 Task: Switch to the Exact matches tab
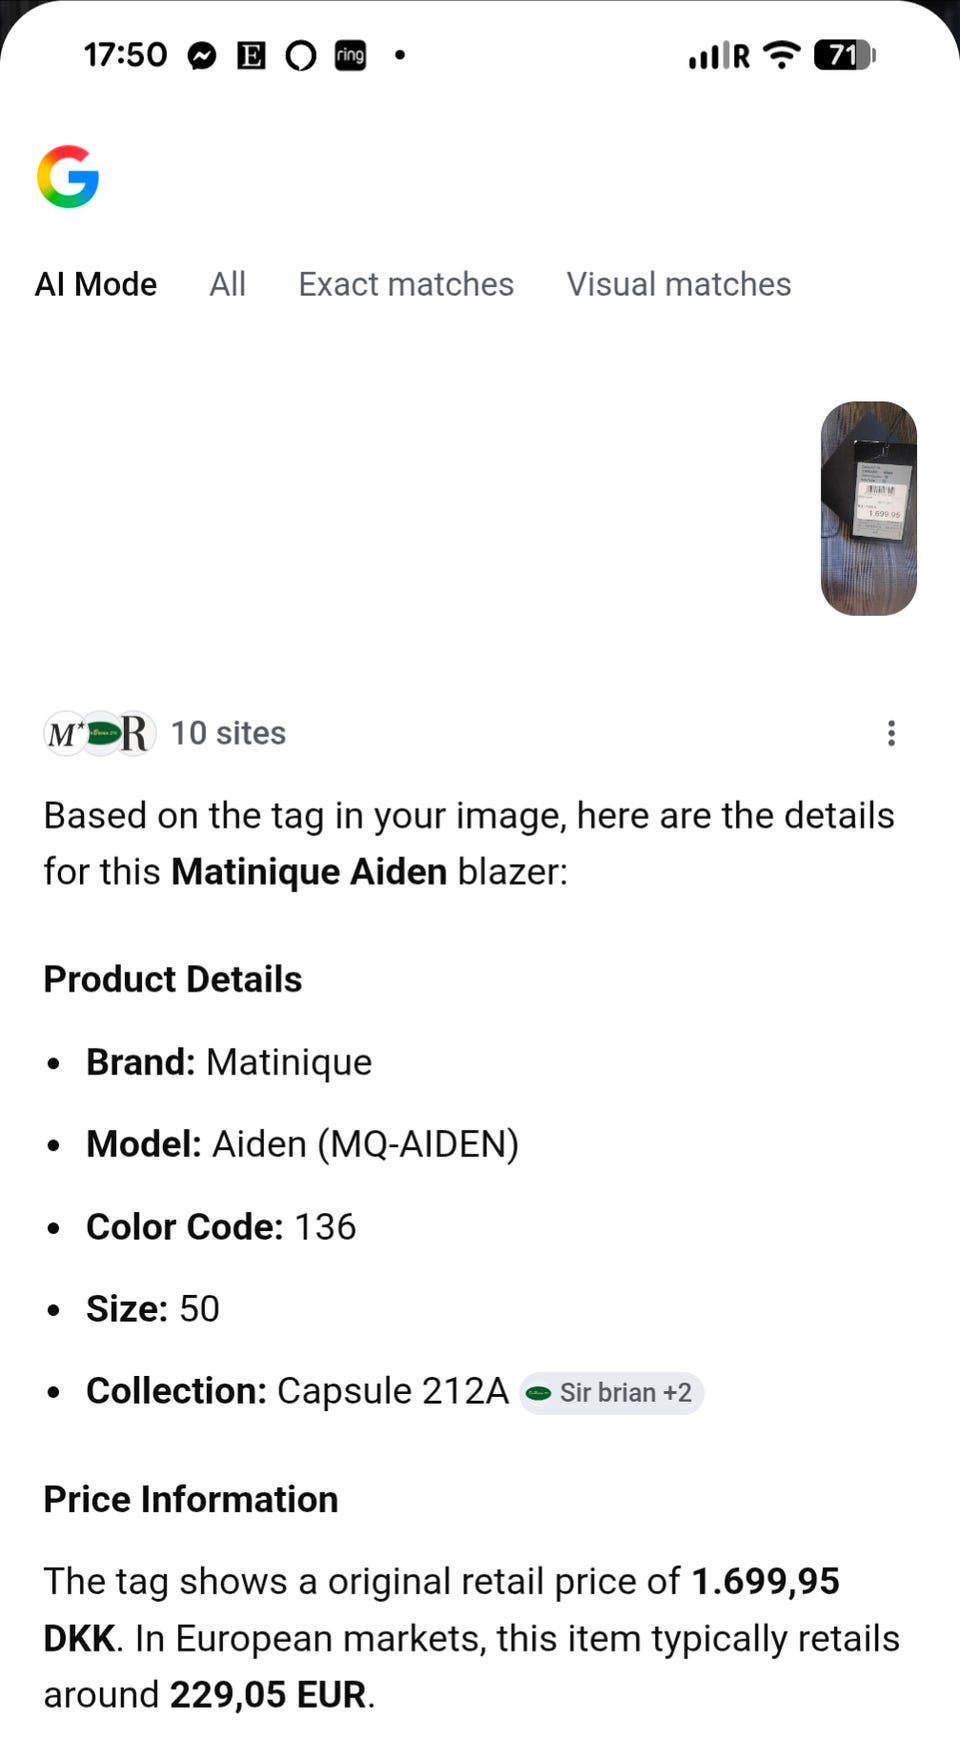click(406, 284)
